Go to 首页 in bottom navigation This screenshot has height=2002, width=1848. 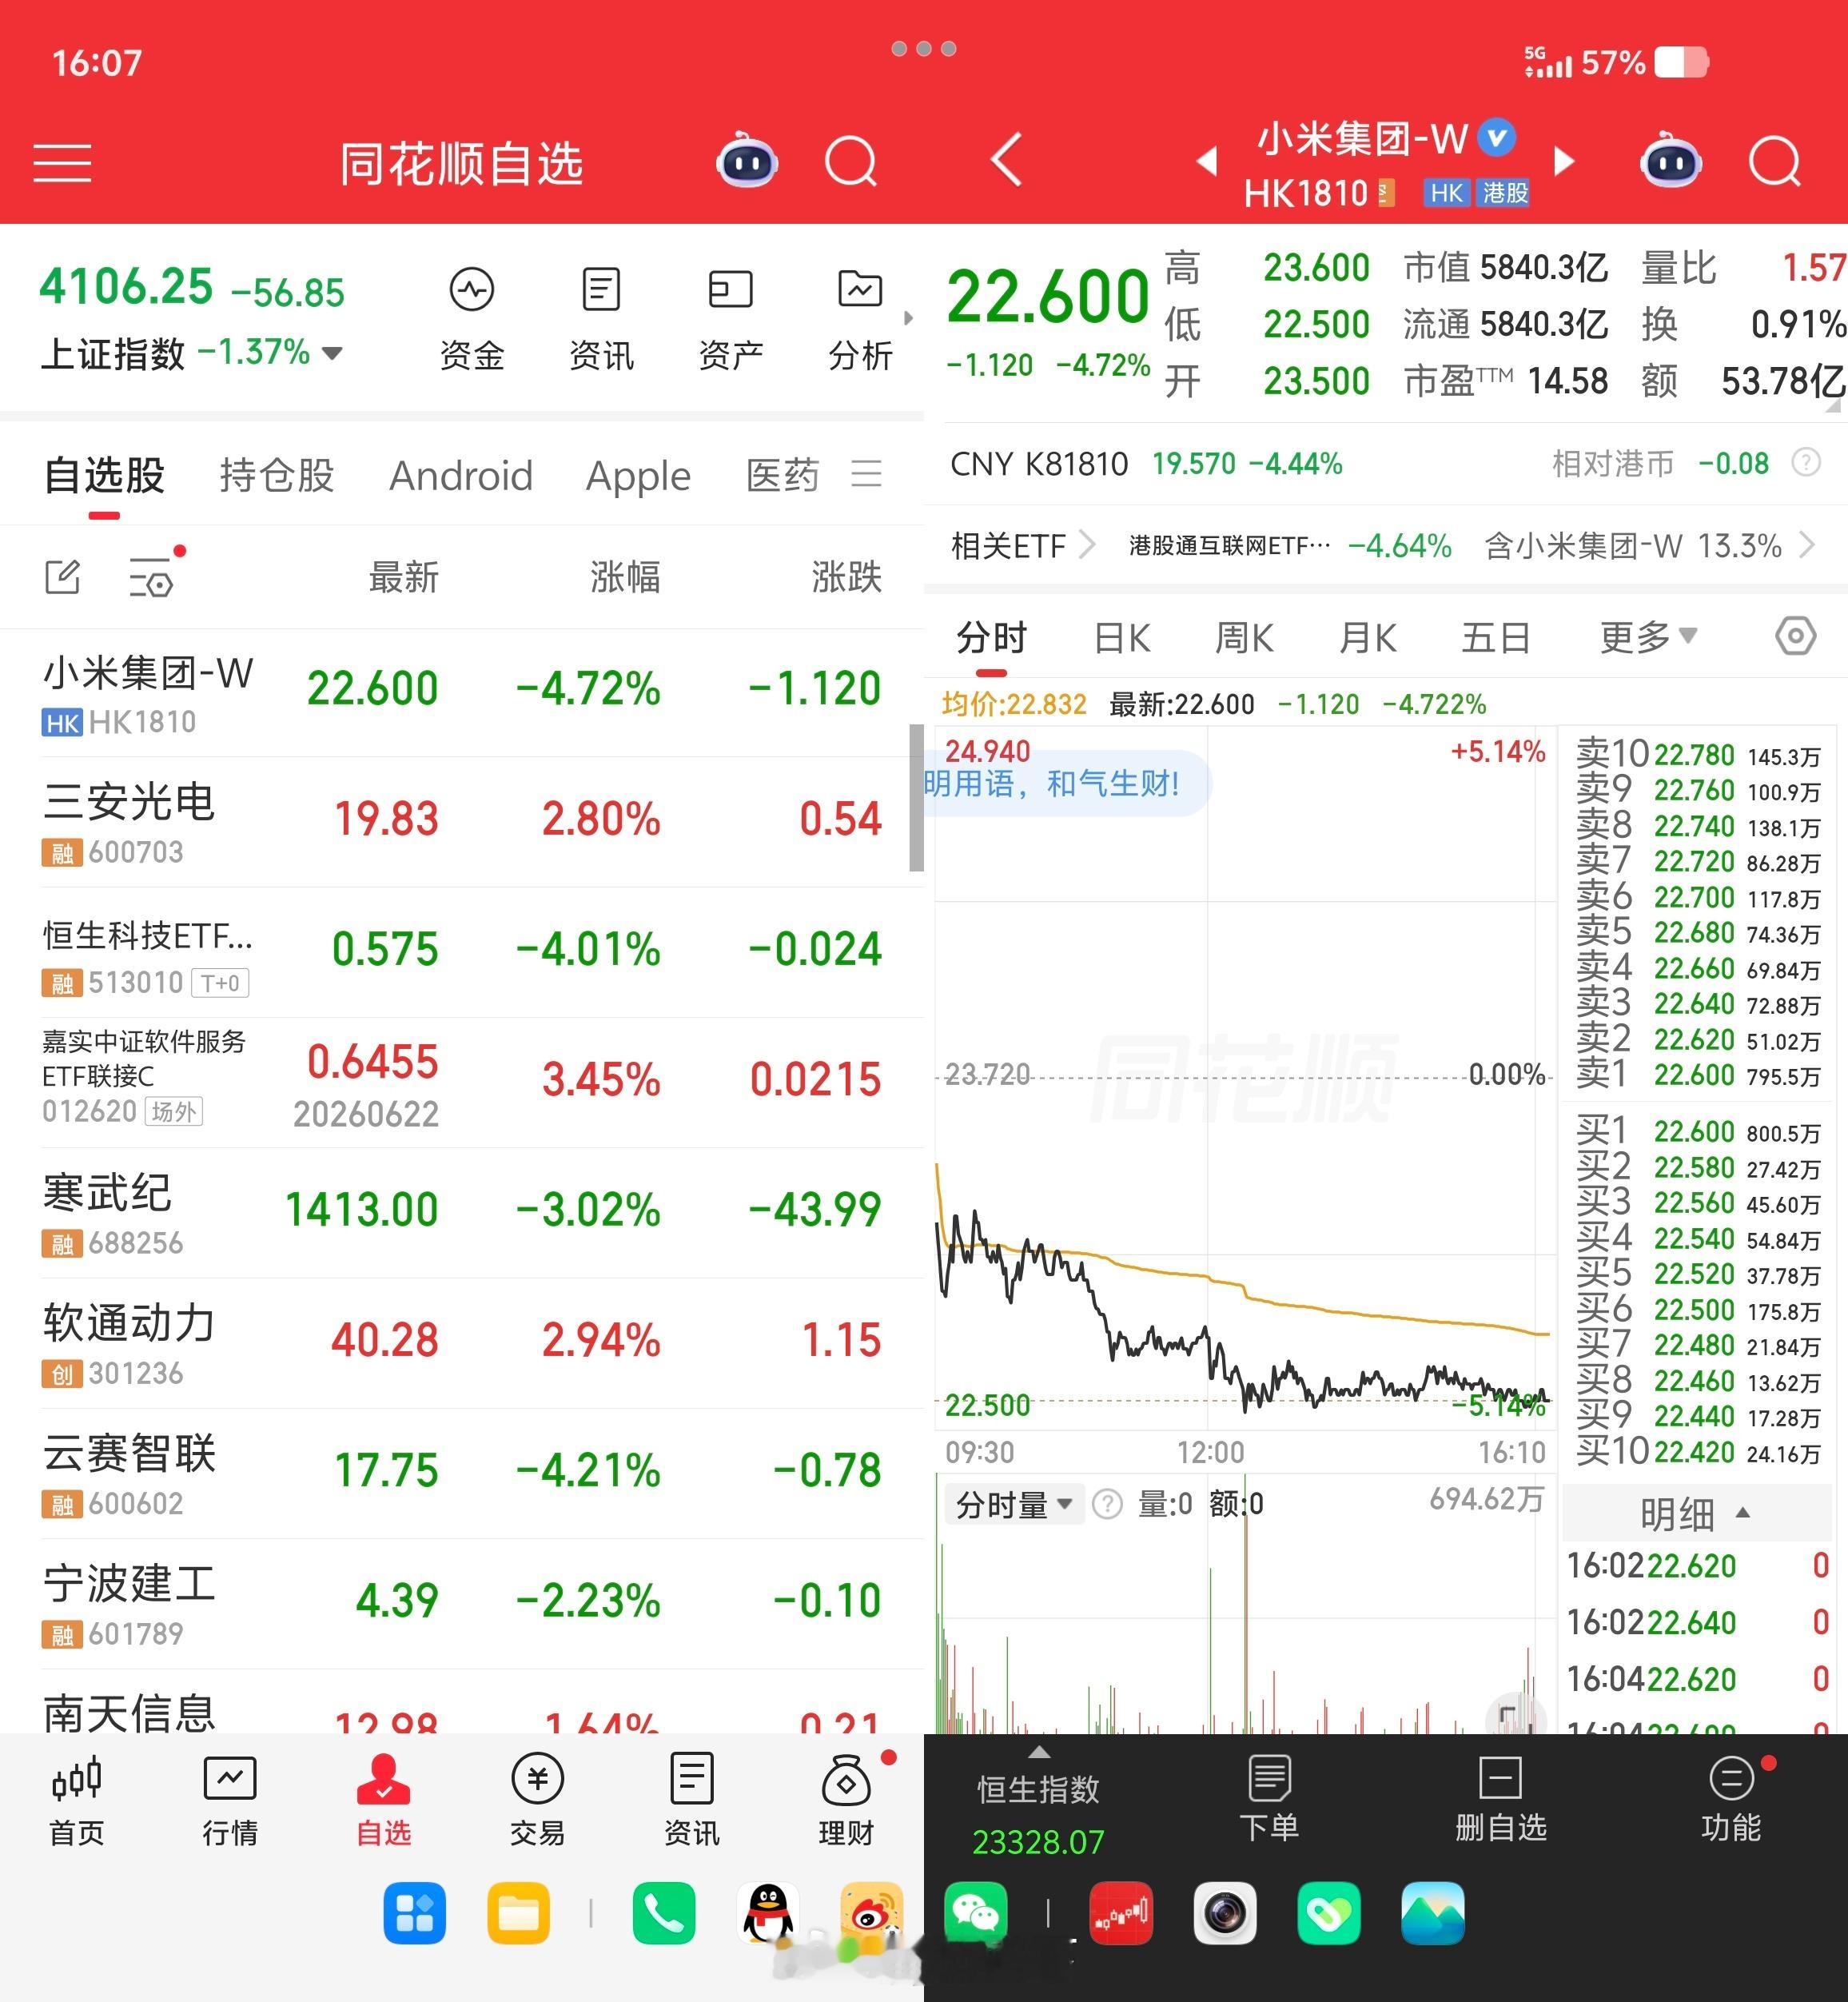[76, 1800]
